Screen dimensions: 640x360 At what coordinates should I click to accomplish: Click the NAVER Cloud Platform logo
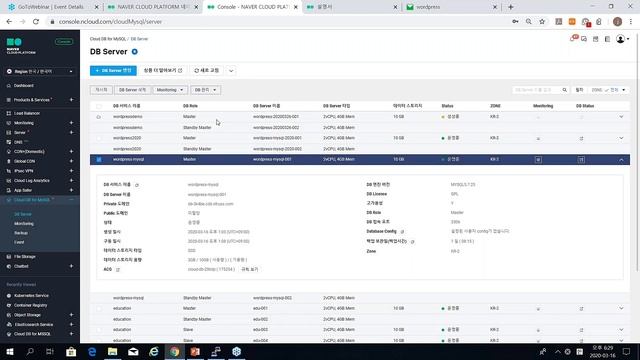21,46
